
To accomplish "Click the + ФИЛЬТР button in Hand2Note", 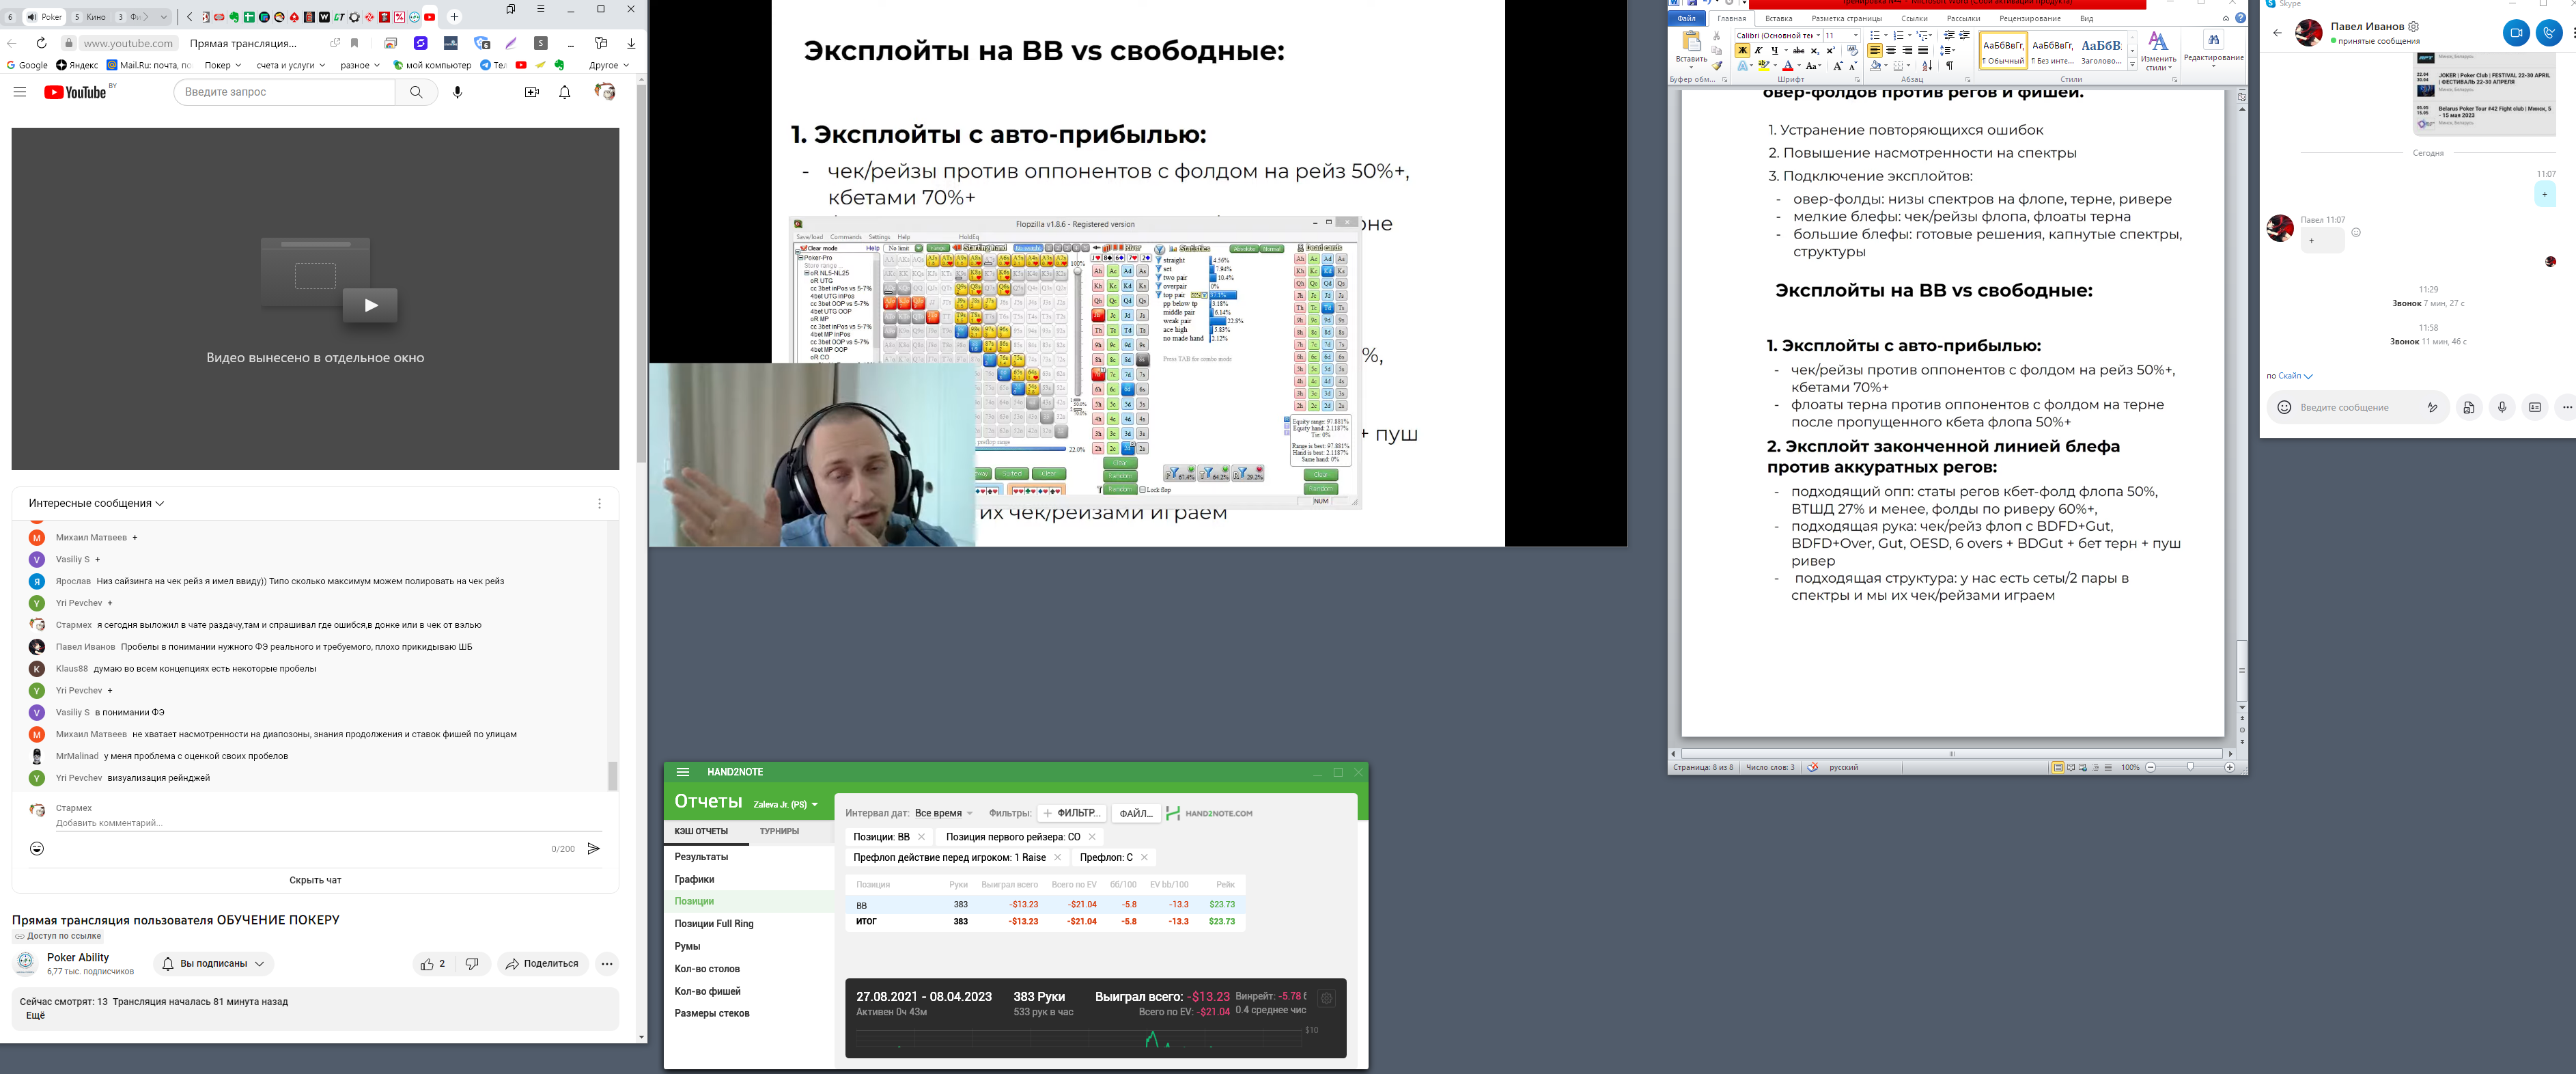I will click(x=1072, y=813).
